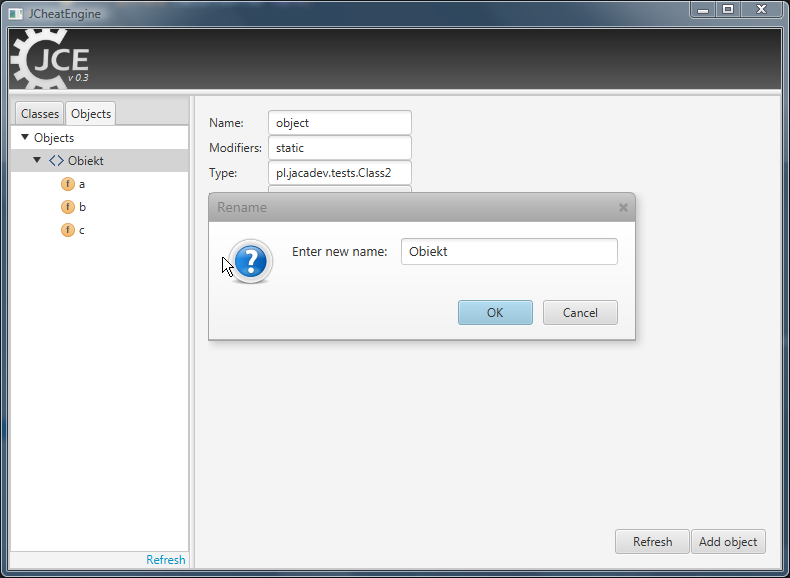790x578 pixels.
Task: Select the Objects tab
Action: coord(91,114)
